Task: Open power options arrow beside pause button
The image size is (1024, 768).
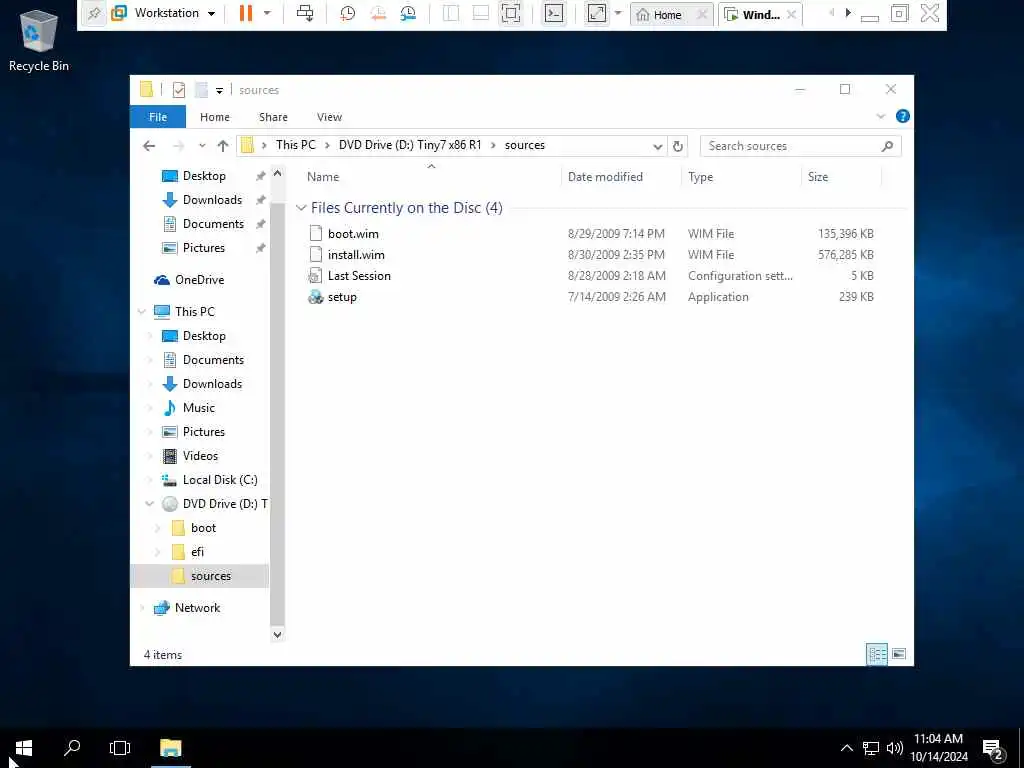Action: click(x=266, y=13)
